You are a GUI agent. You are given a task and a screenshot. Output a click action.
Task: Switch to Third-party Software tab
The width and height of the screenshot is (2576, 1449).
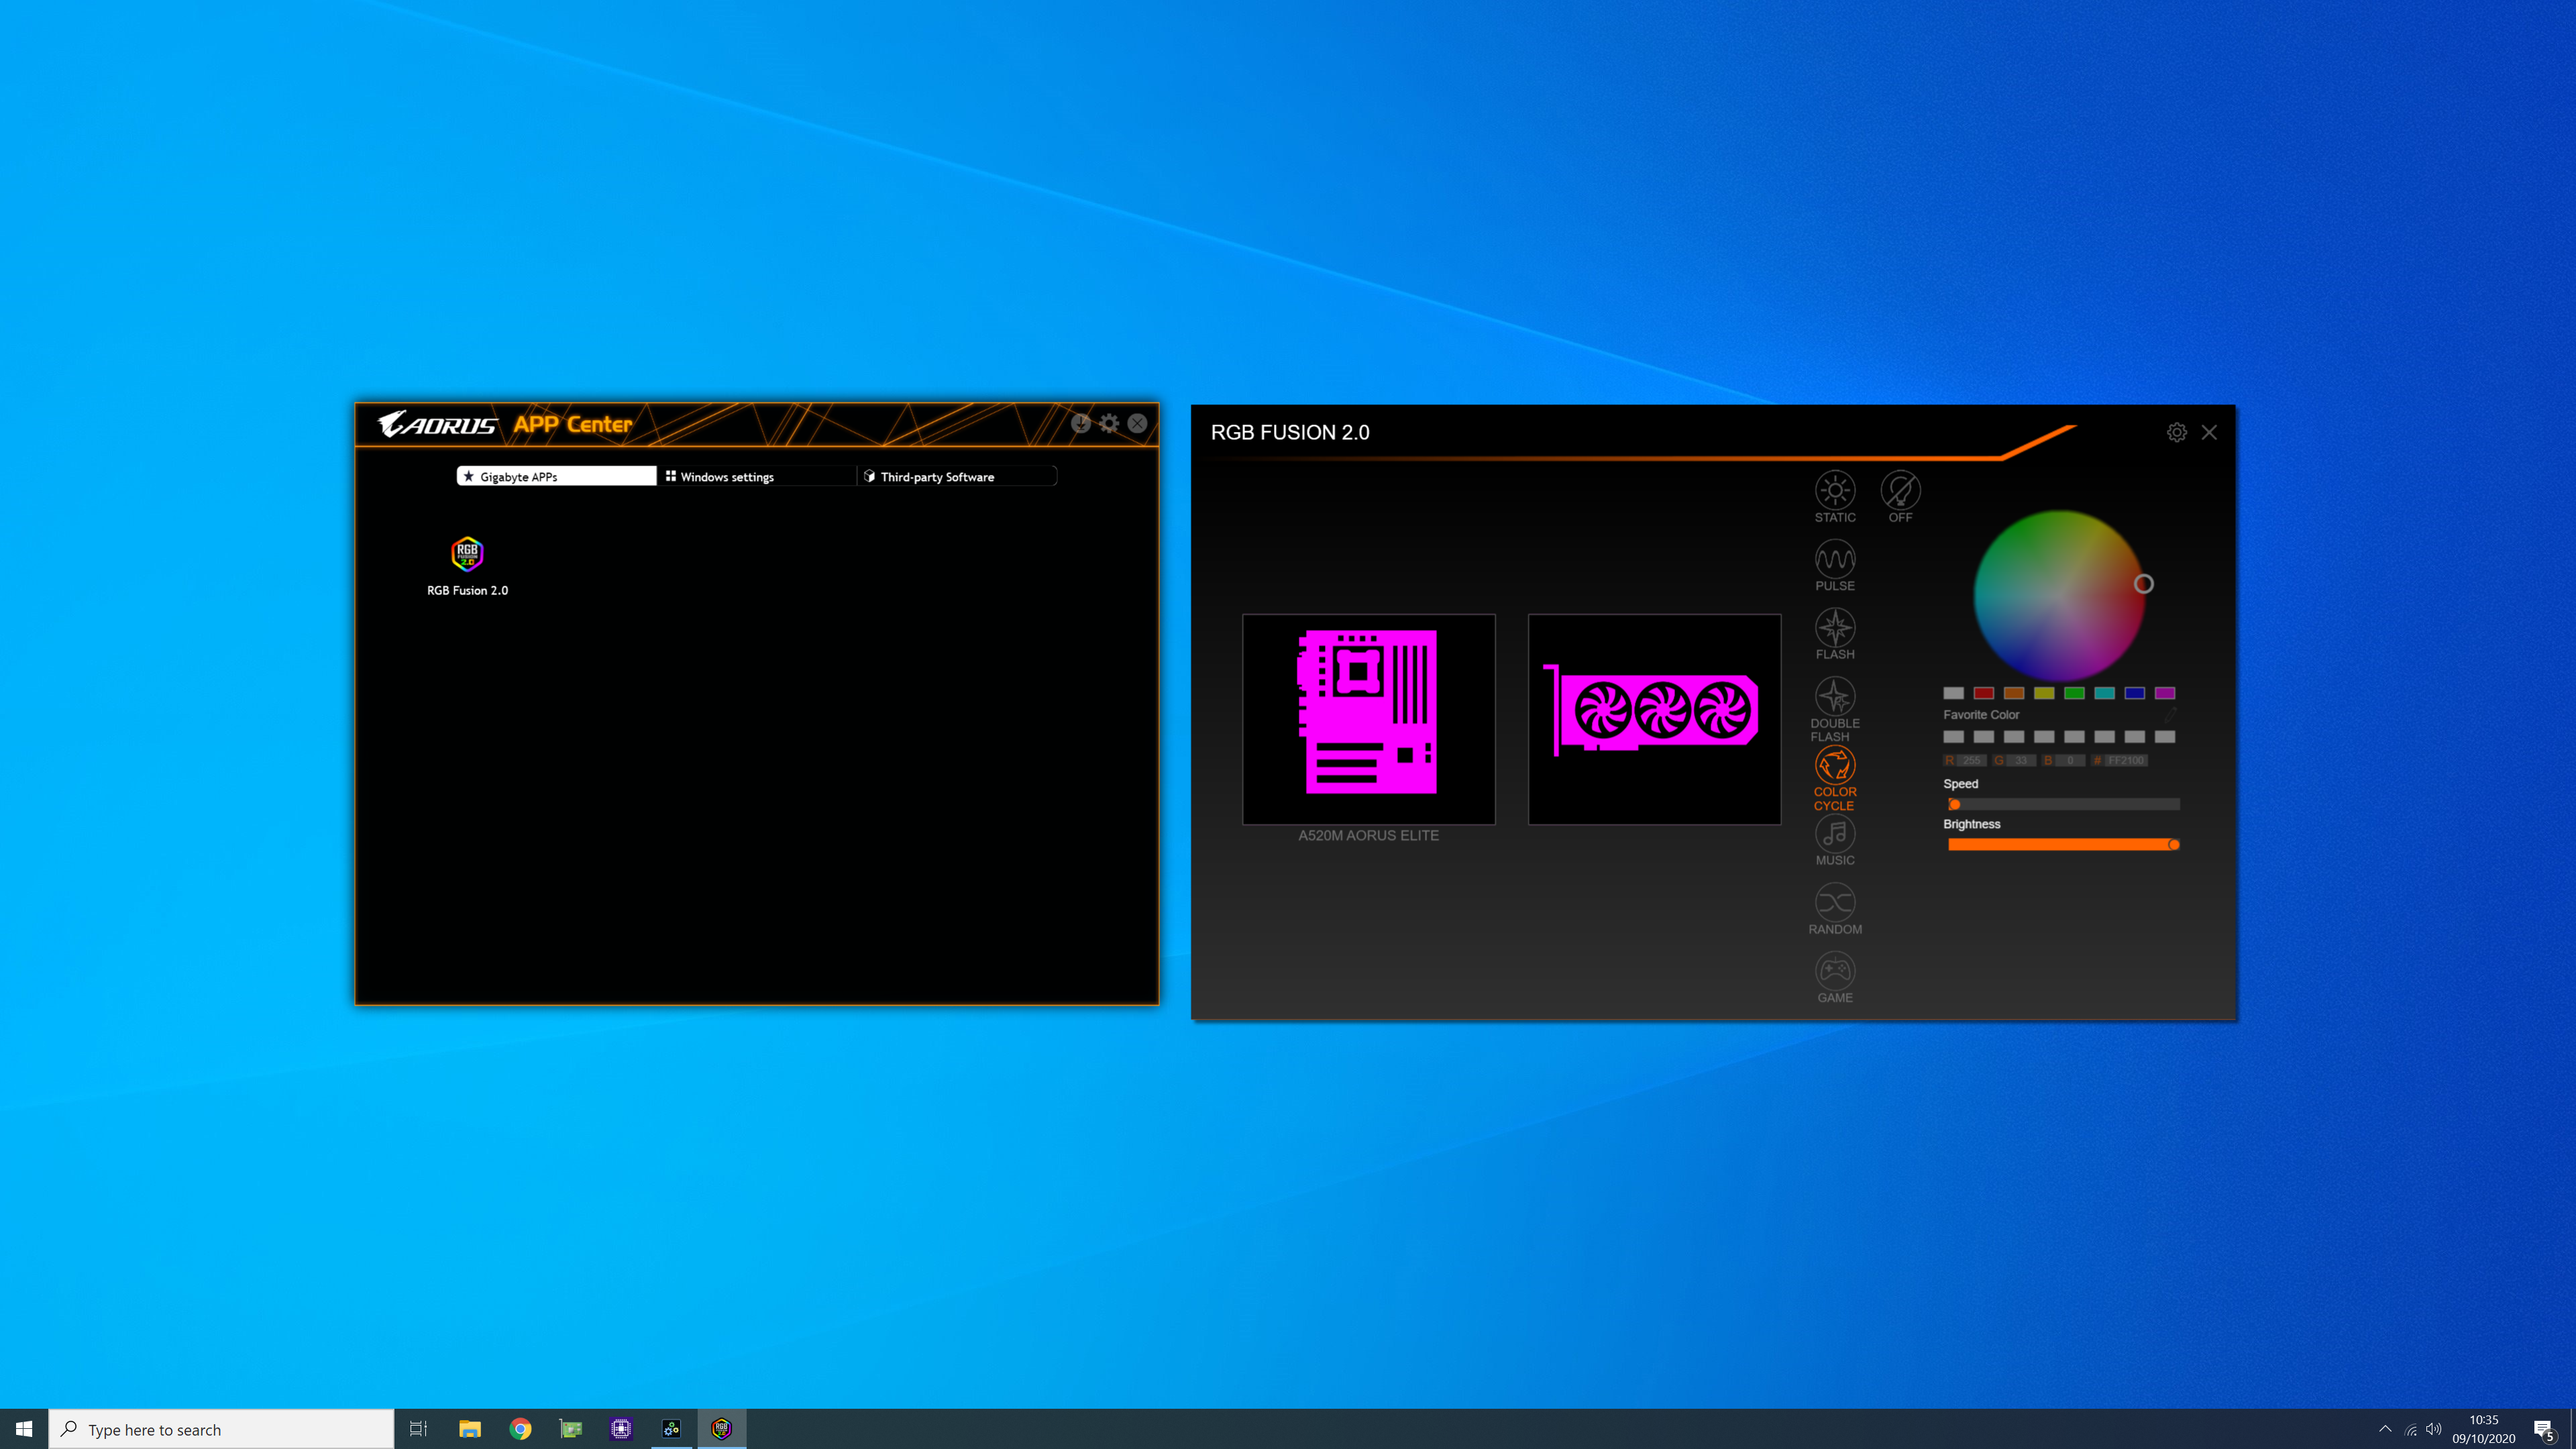tap(956, 476)
